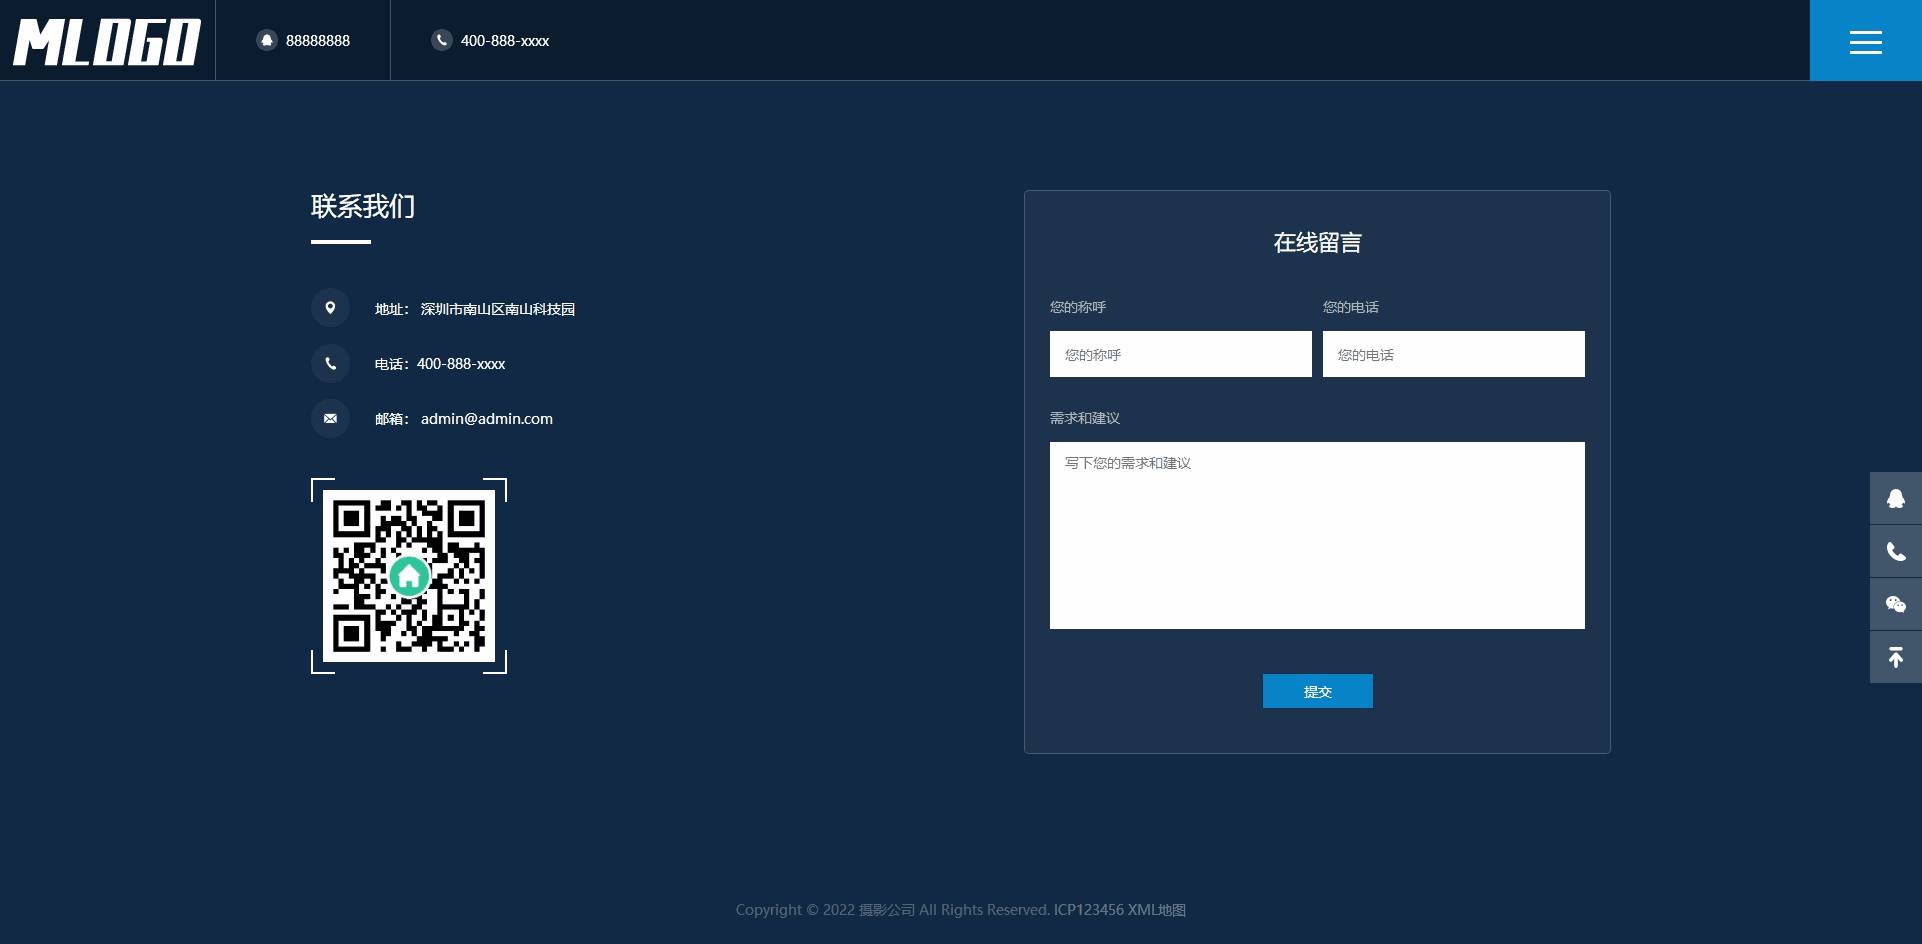Click the MLOGO site logo
Viewport: 1922px width, 944px height.
pyautogui.click(x=106, y=40)
